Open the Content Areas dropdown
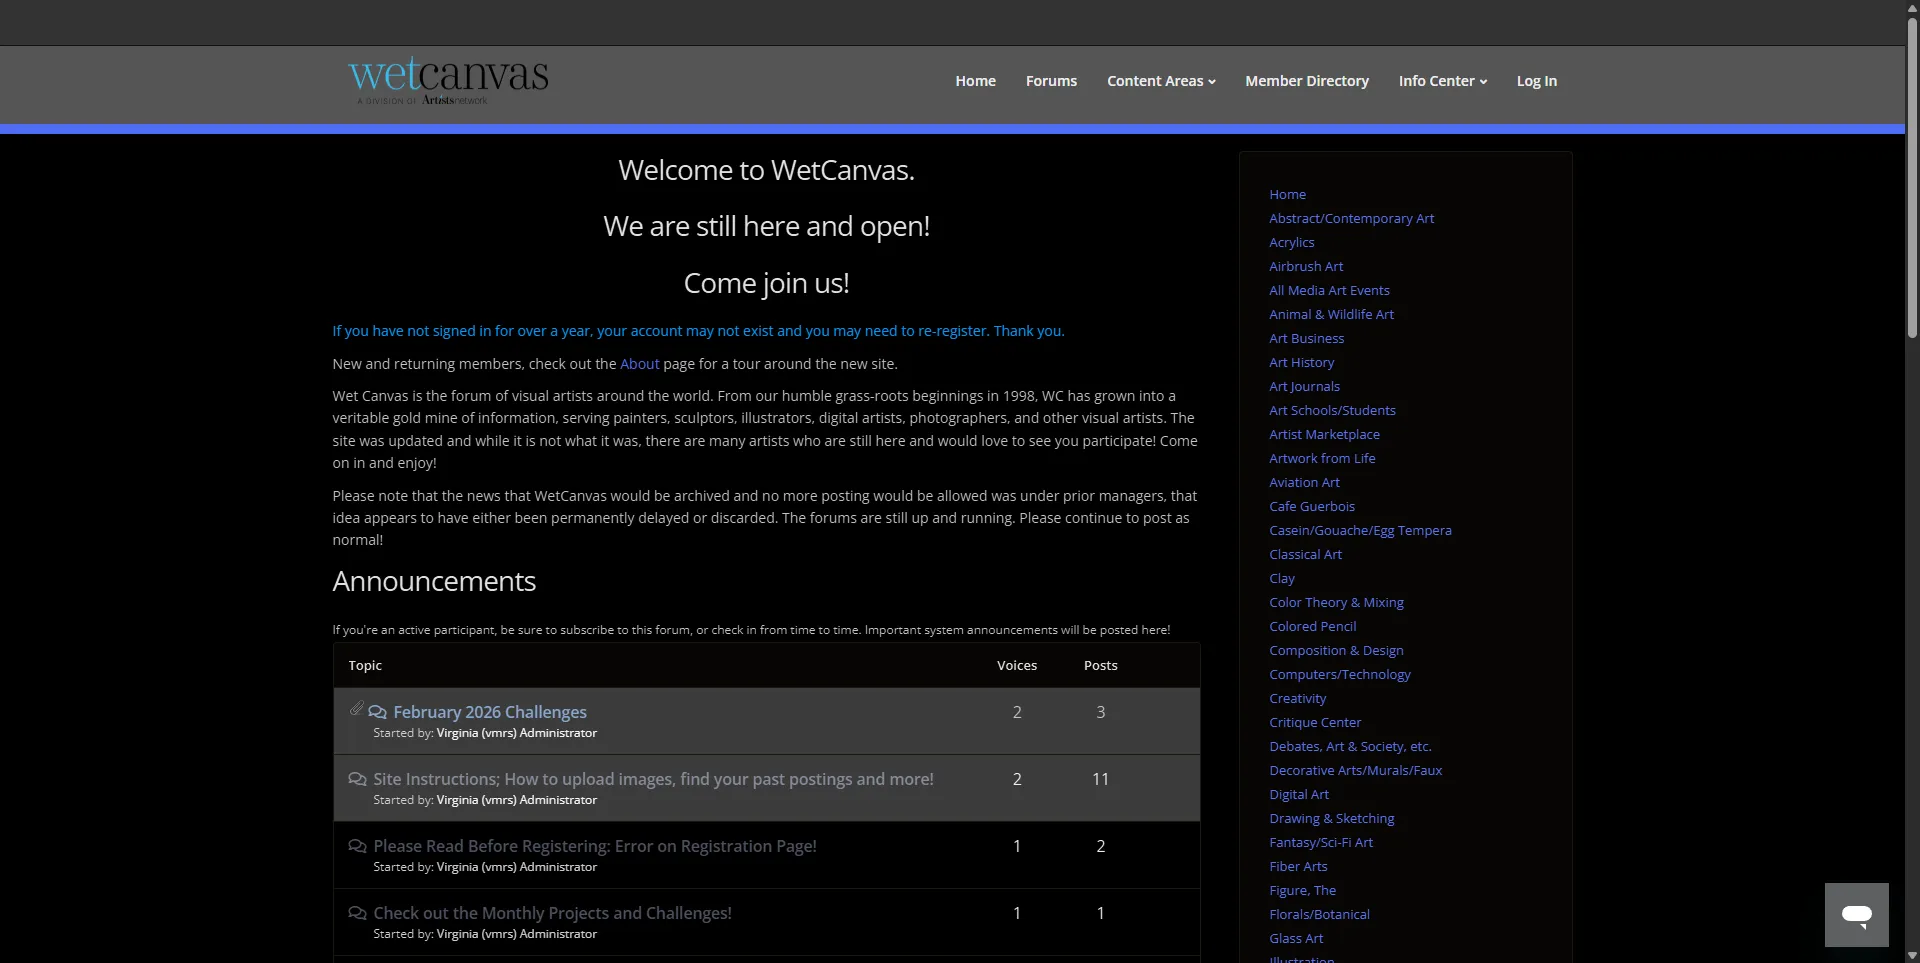 click(1161, 81)
